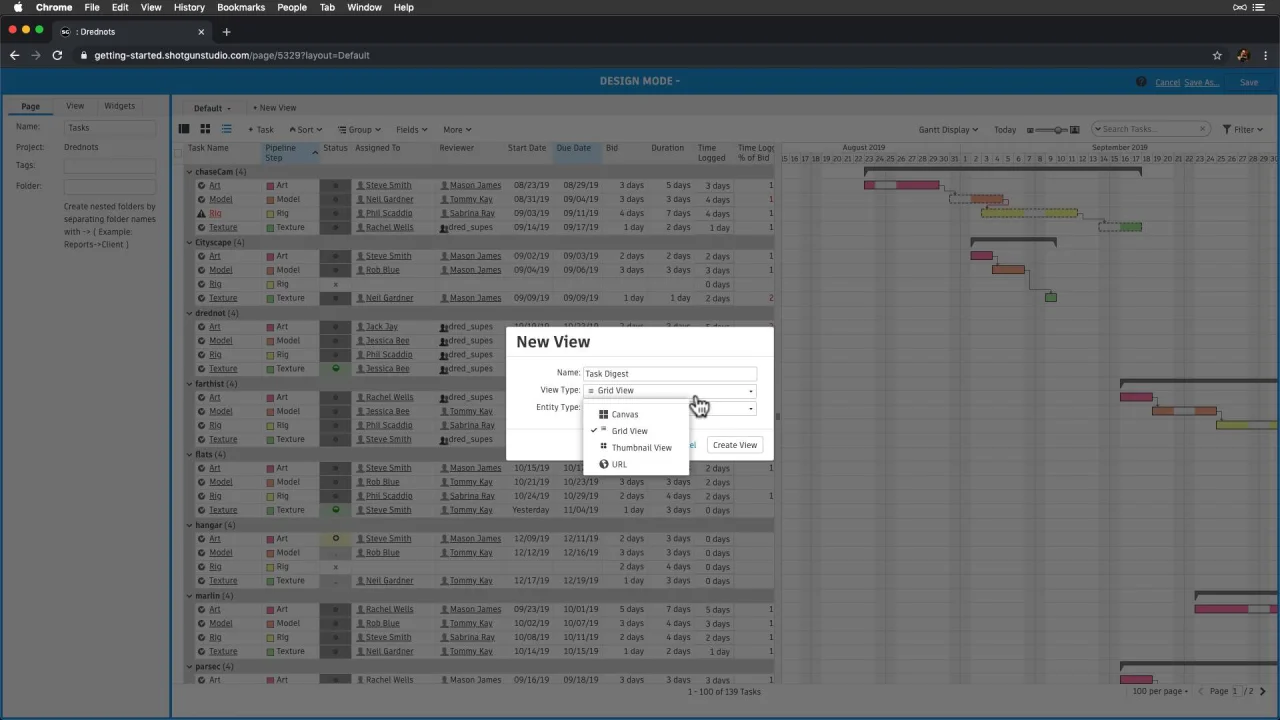Click the small squares icon beside Thumbnail View
1280x720 pixels.
coord(603,447)
